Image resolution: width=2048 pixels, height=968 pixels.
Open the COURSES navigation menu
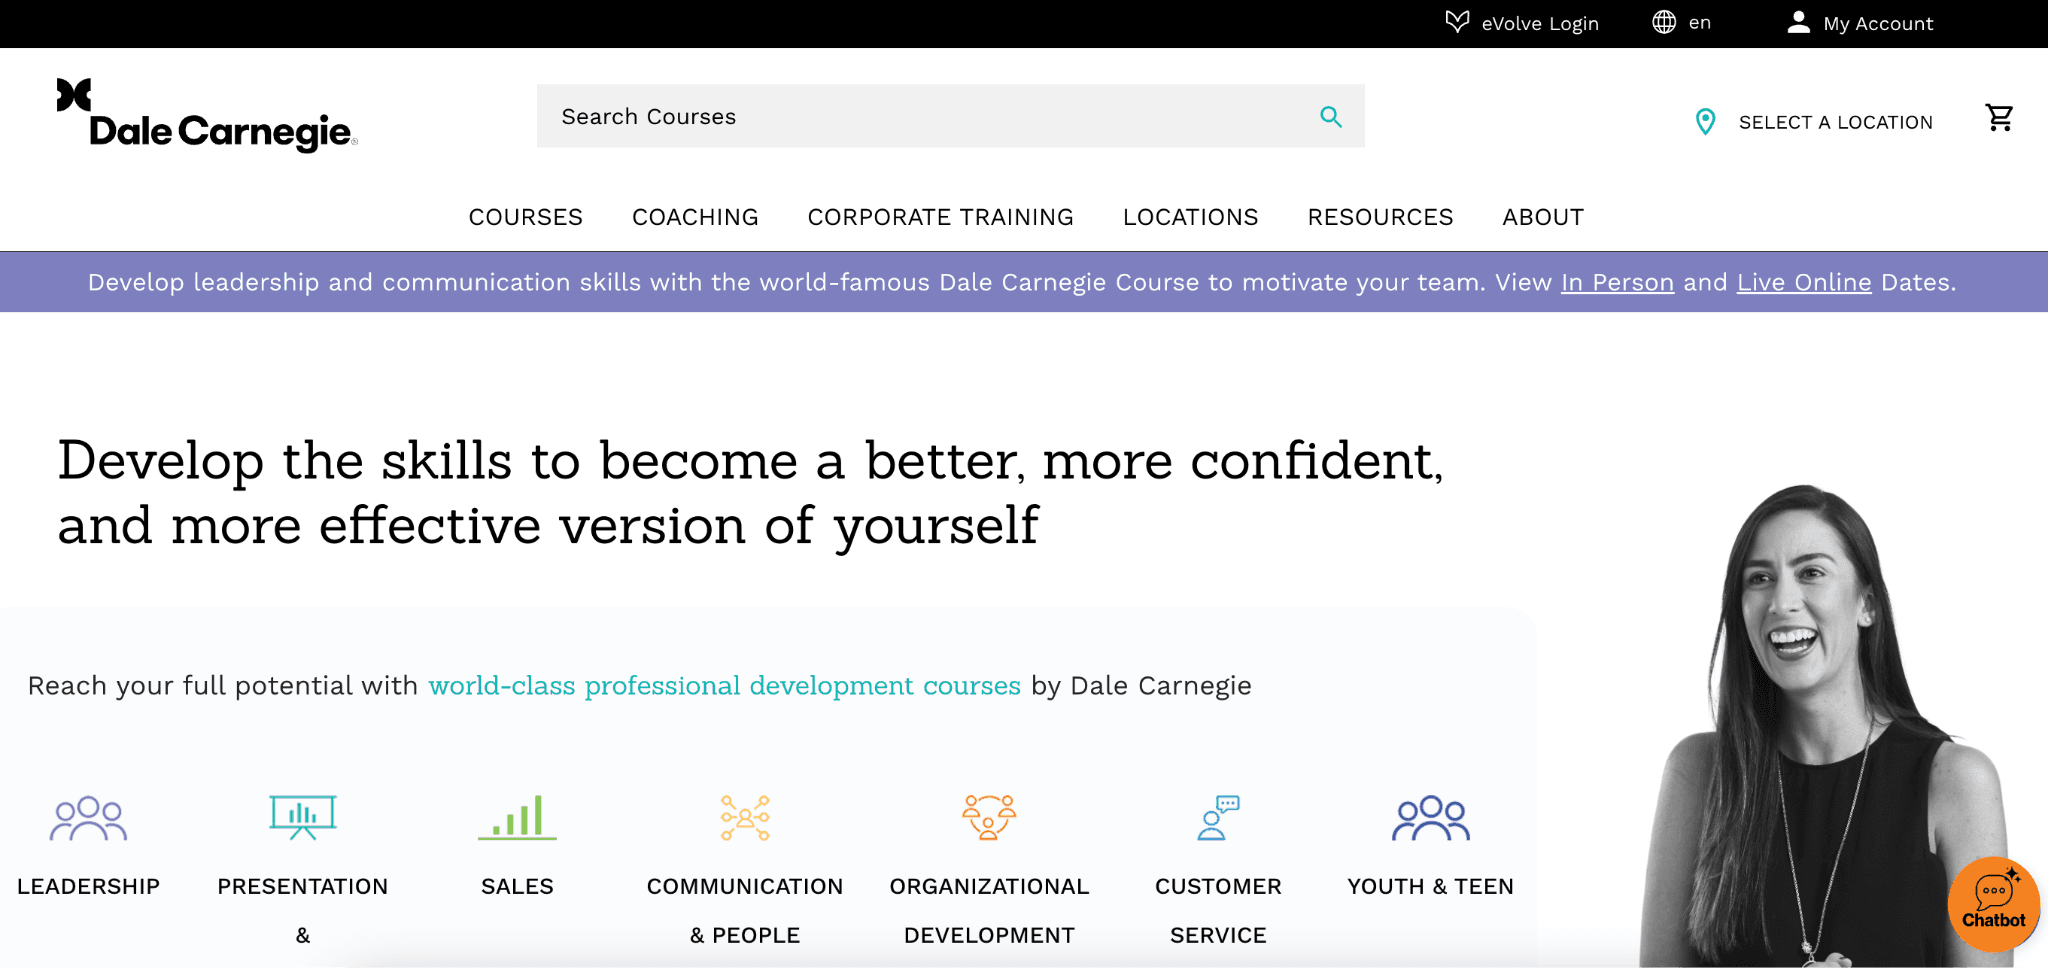(x=526, y=217)
